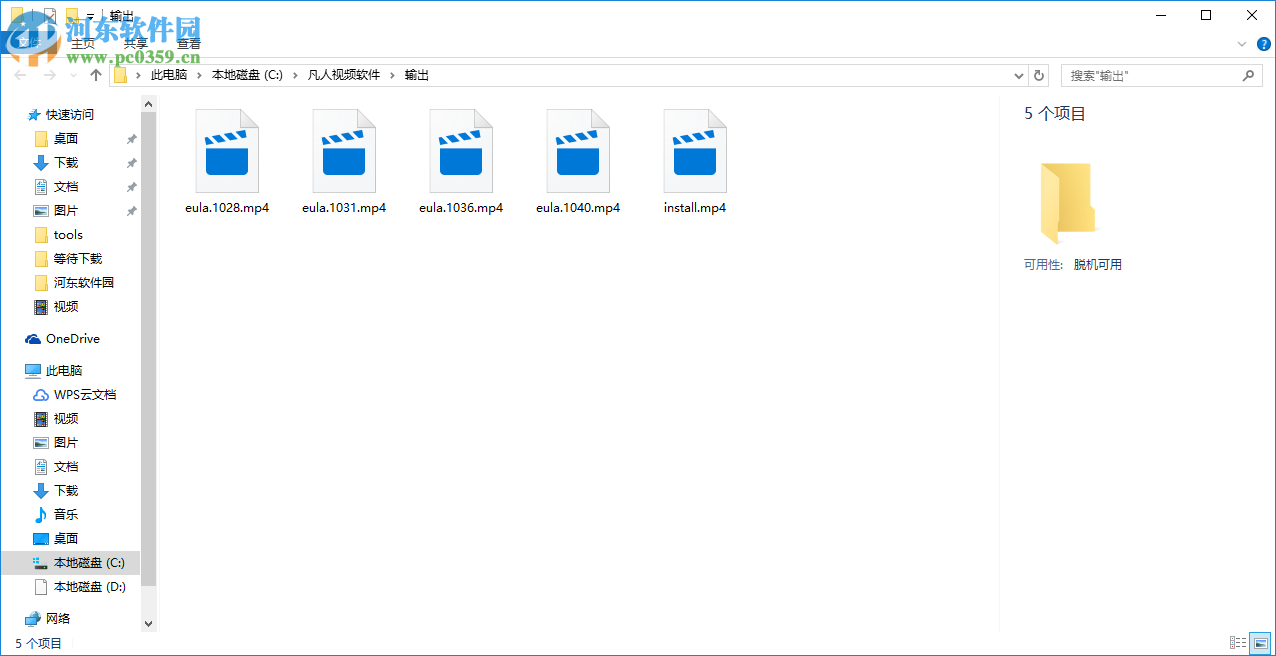Select the eula.1040.mp4 file
This screenshot has height=656, width=1276.
click(578, 163)
